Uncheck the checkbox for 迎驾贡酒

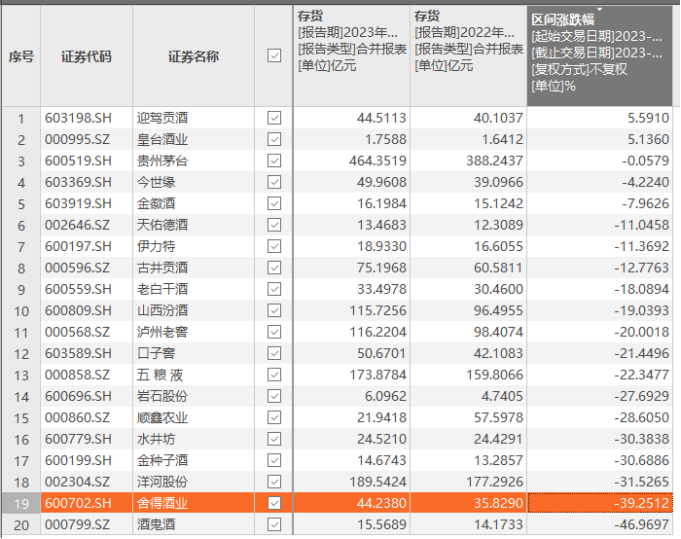(x=274, y=118)
